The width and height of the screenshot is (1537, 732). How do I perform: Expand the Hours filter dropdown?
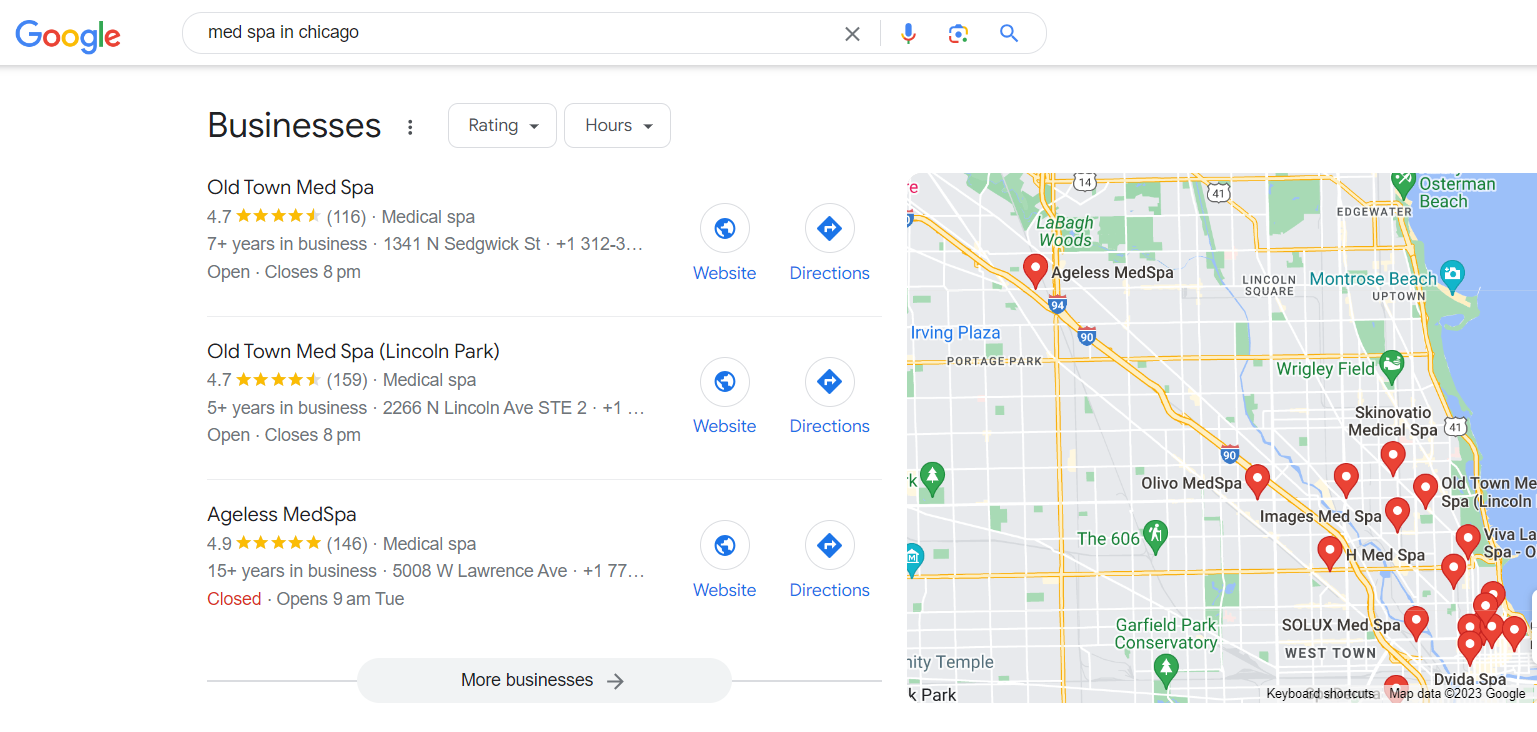coord(617,126)
